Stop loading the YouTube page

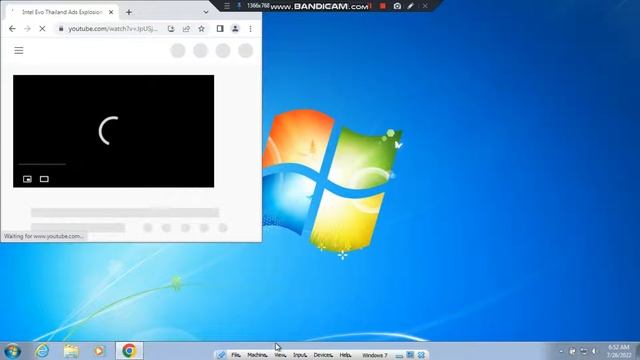42,29
